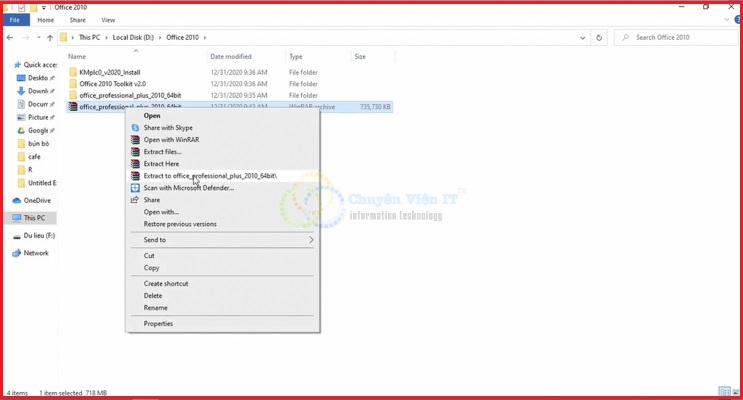
Task: Click the WinRAR icon beside Extract files...
Action: pos(135,152)
